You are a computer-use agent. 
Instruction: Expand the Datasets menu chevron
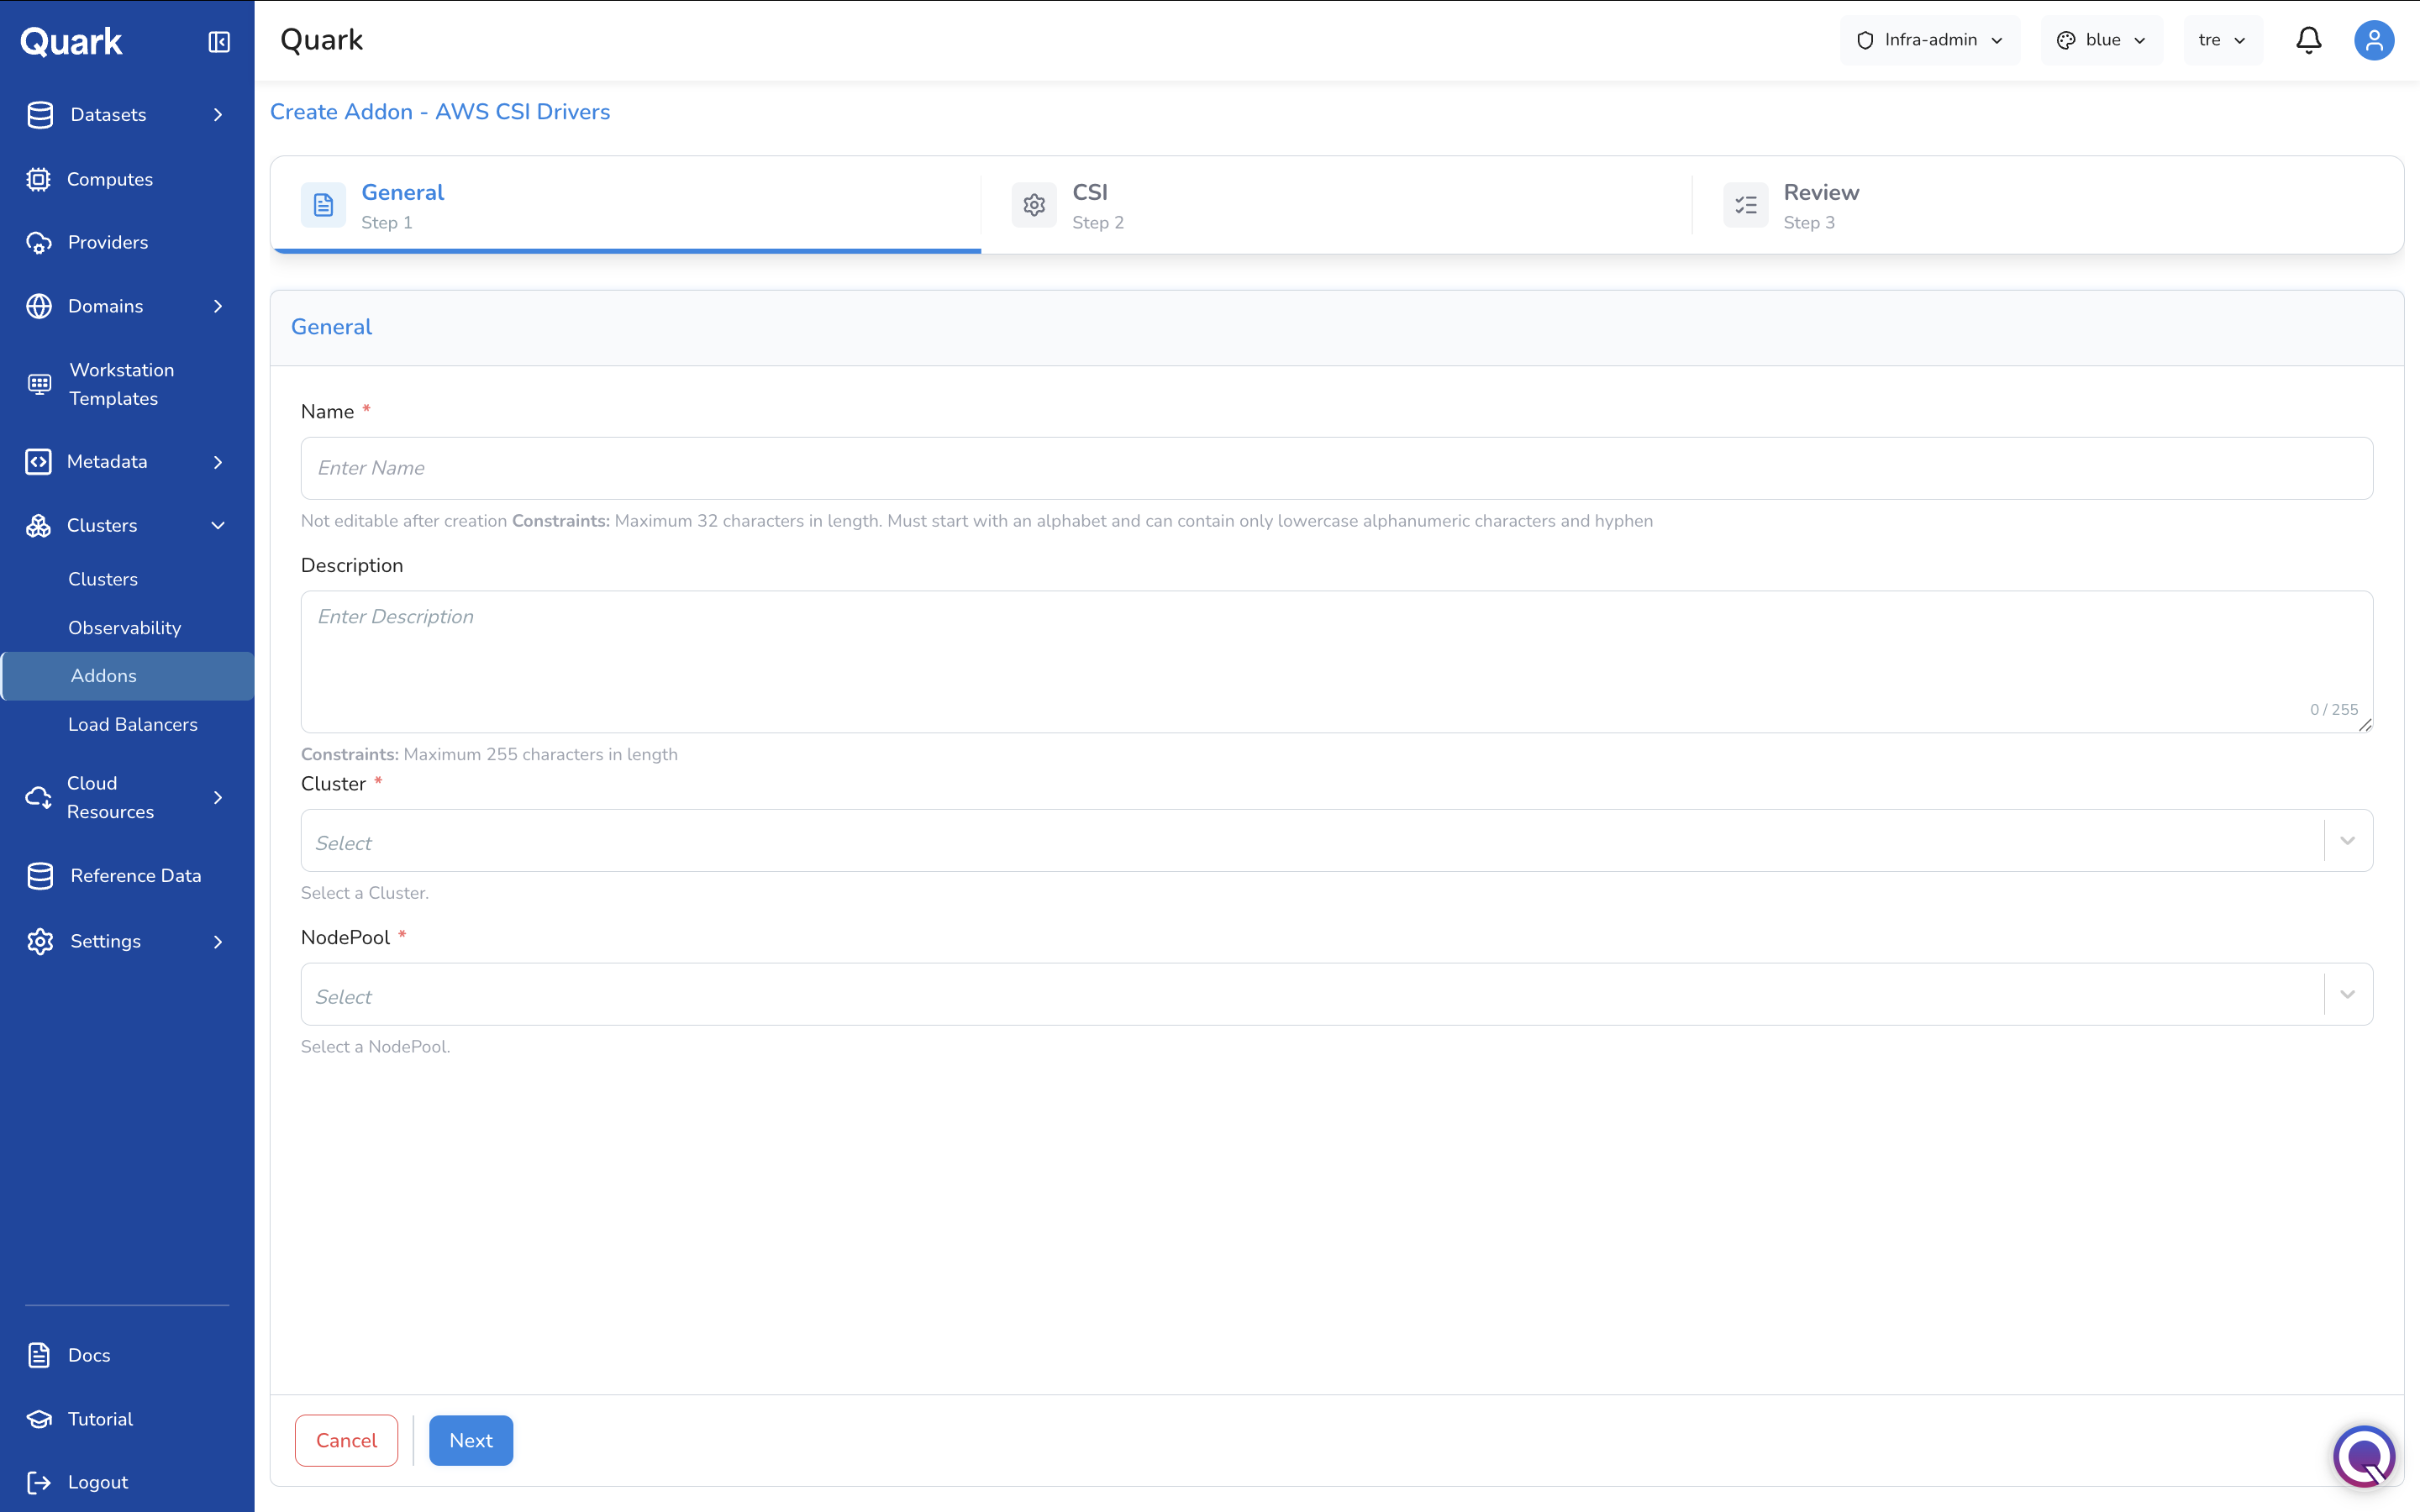(218, 115)
